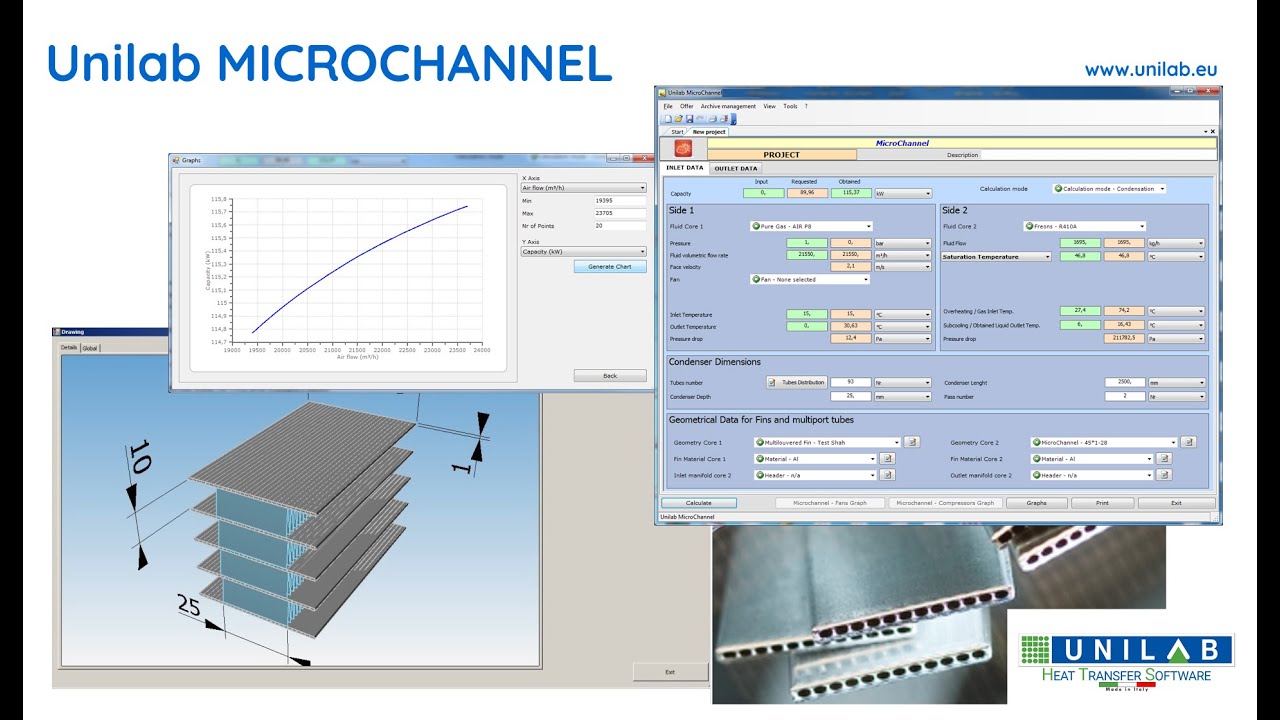Screen dimensions: 1280x720
Task: Switch to the Start tab
Action: pos(677,132)
